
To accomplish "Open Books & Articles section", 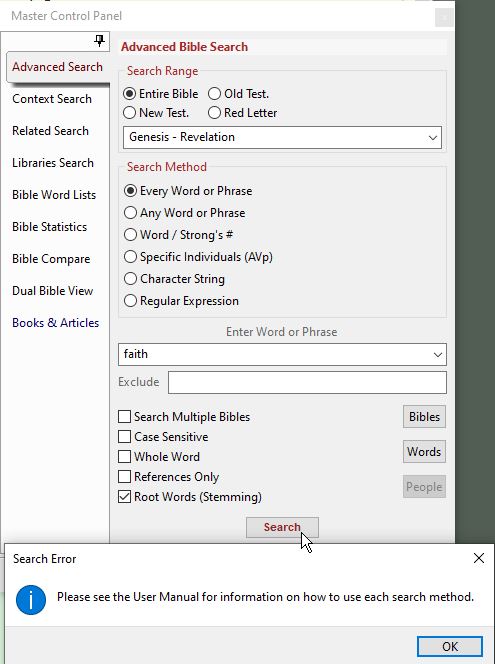I will pos(55,323).
